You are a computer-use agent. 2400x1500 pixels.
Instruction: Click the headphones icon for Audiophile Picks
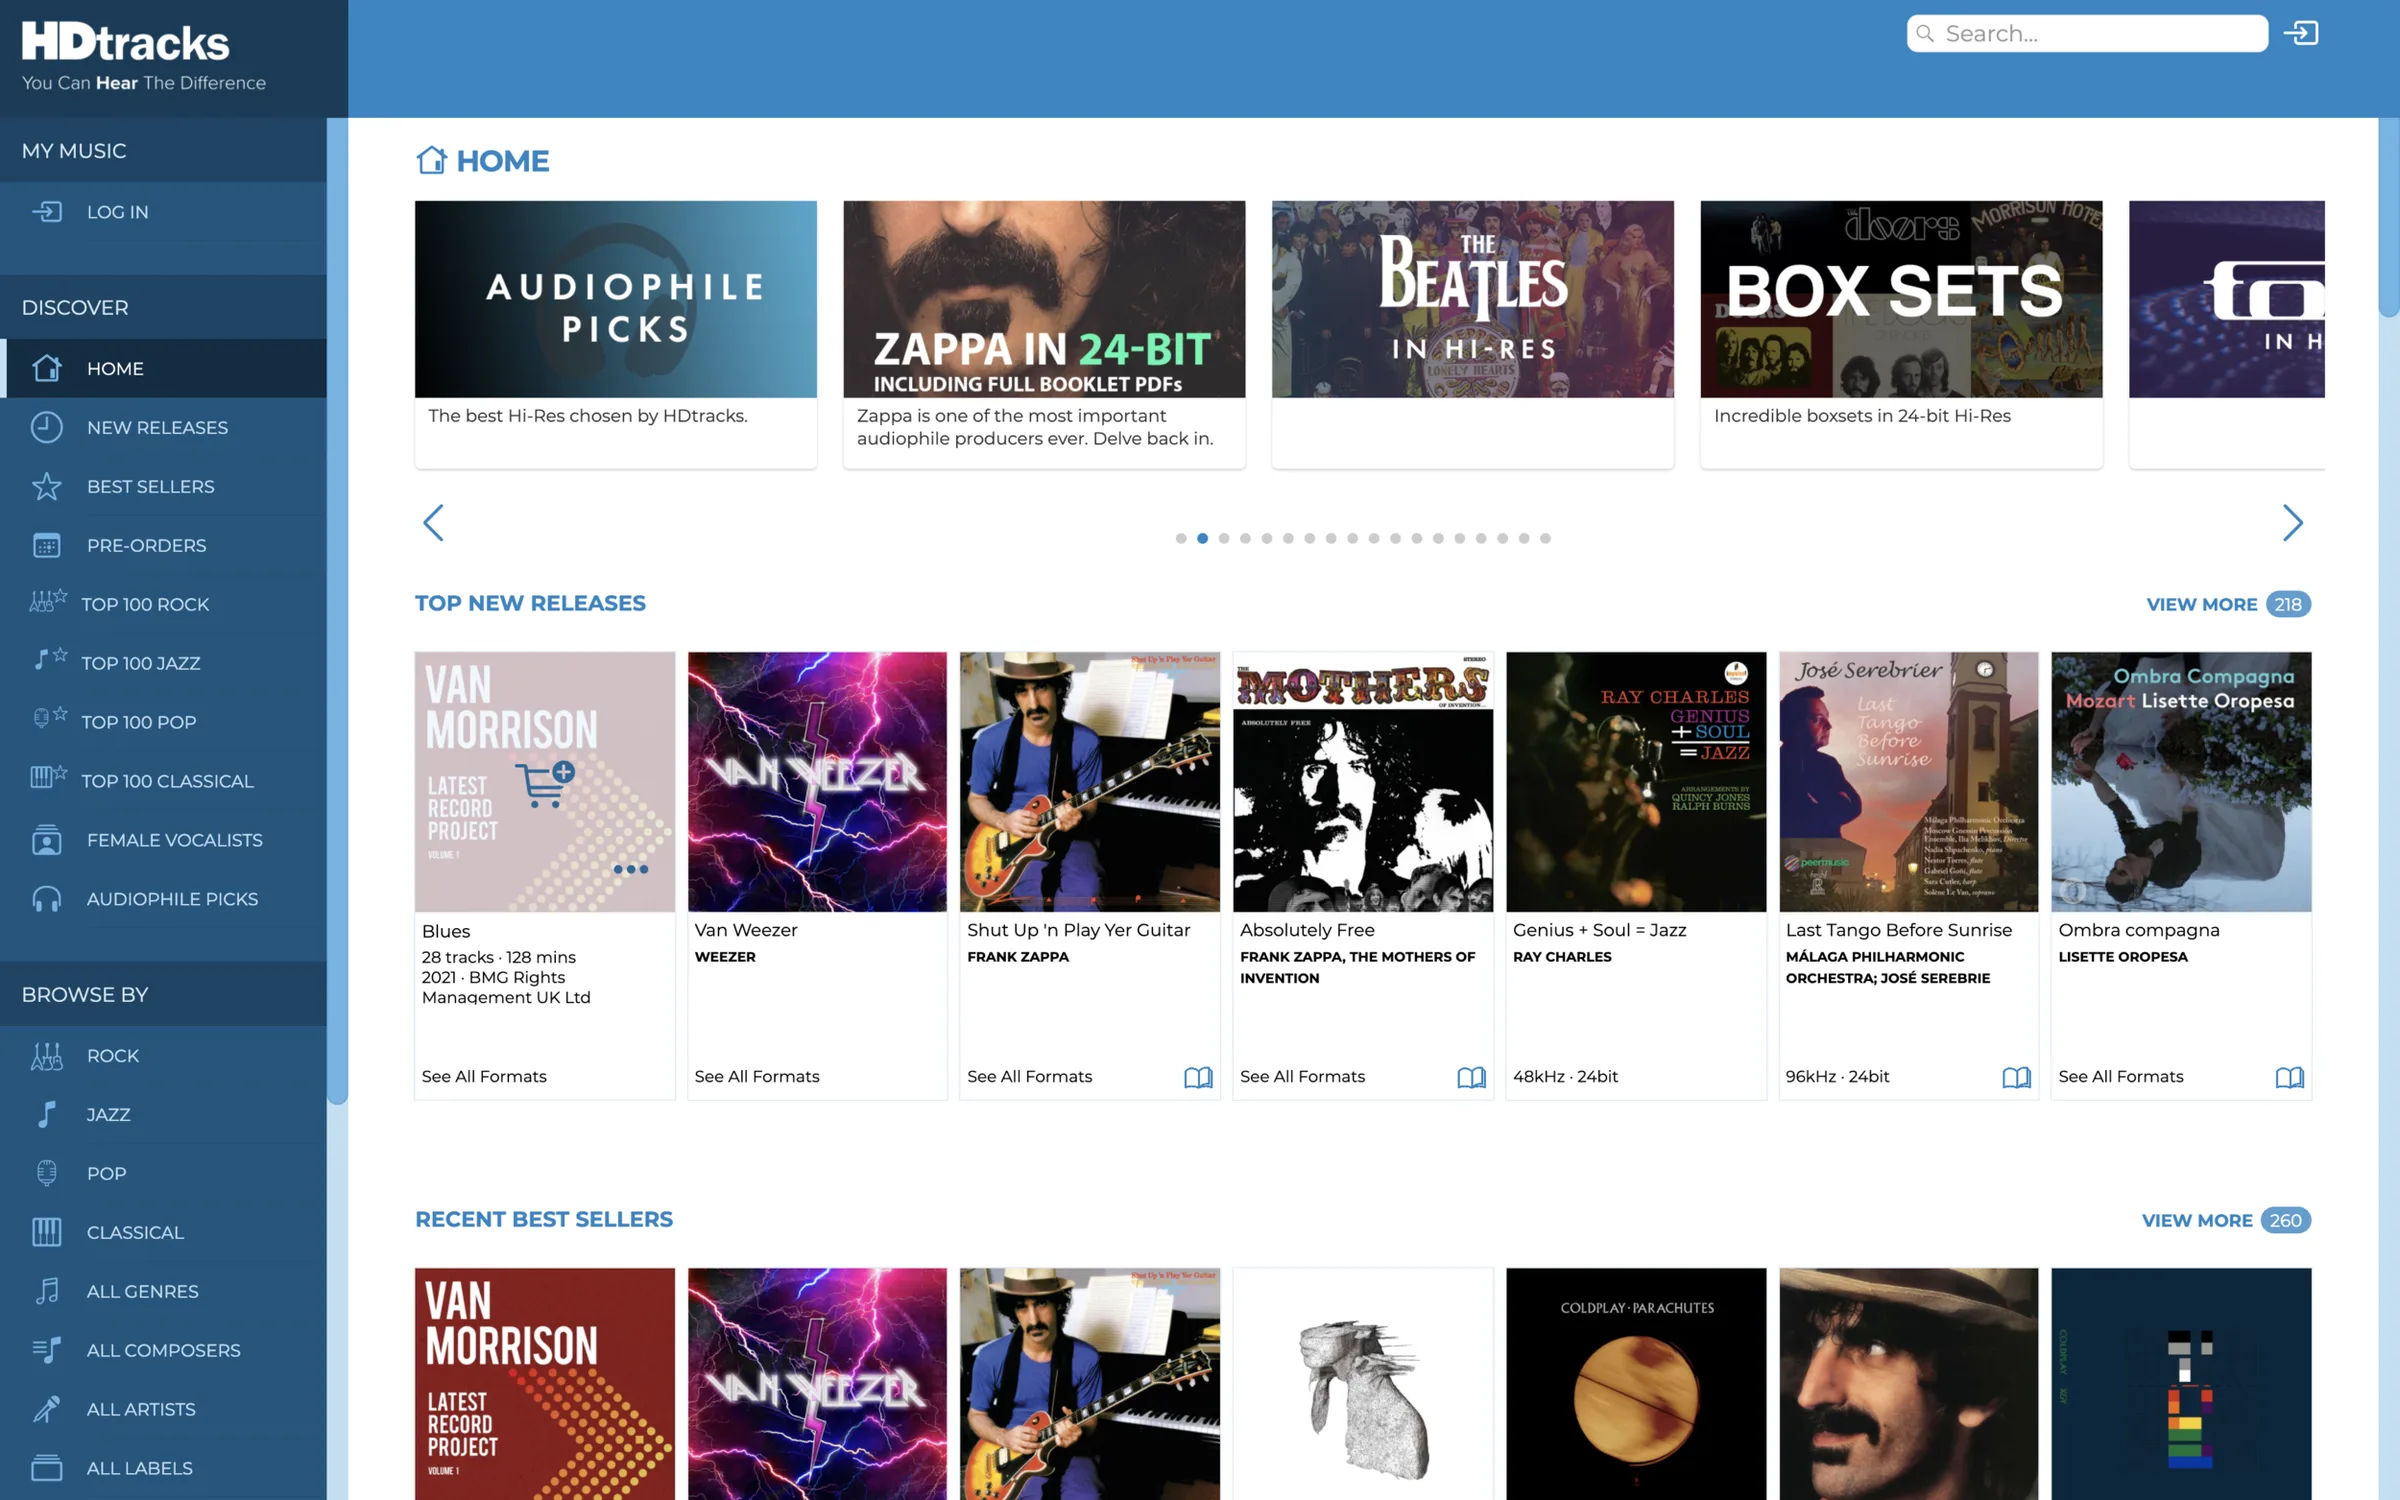pos(47,899)
